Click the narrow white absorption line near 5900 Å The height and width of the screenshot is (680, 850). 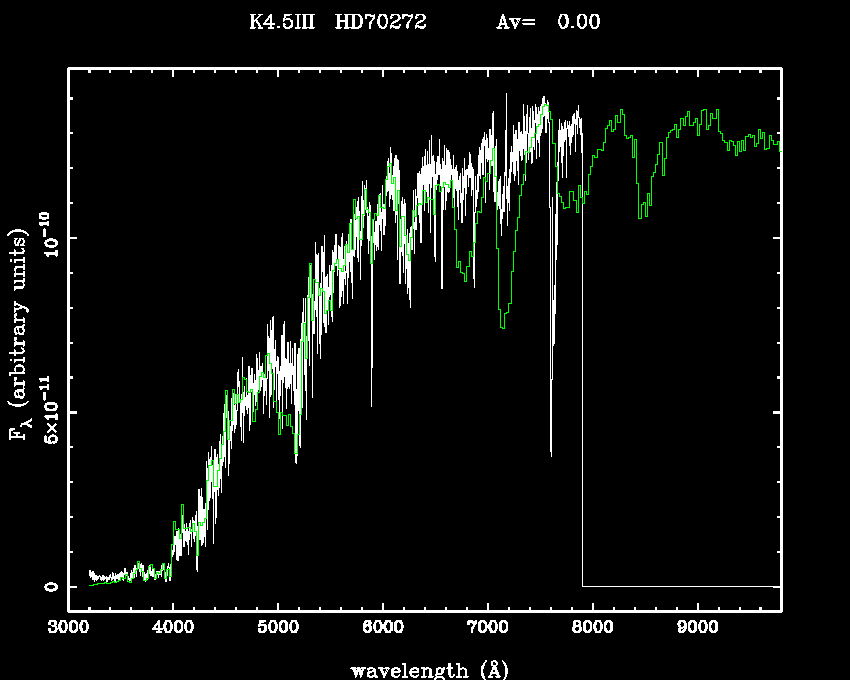tap(372, 403)
